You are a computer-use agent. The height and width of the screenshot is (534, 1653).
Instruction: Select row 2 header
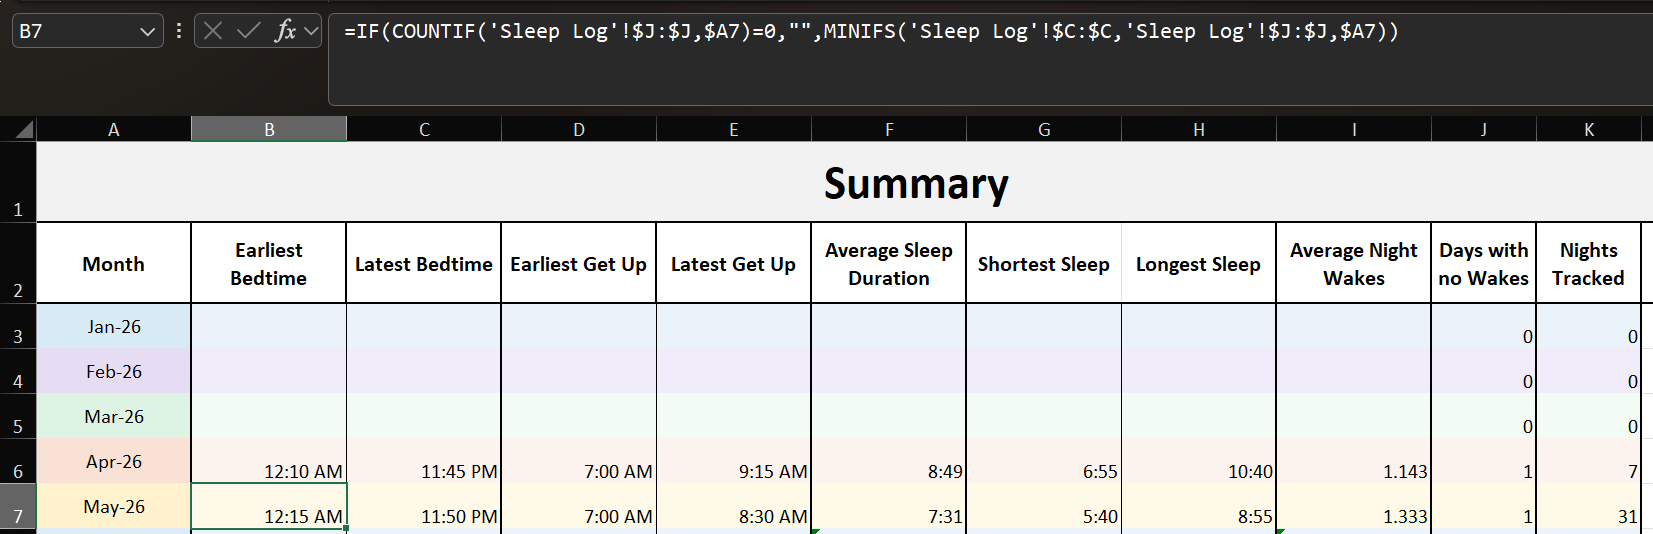[18, 263]
